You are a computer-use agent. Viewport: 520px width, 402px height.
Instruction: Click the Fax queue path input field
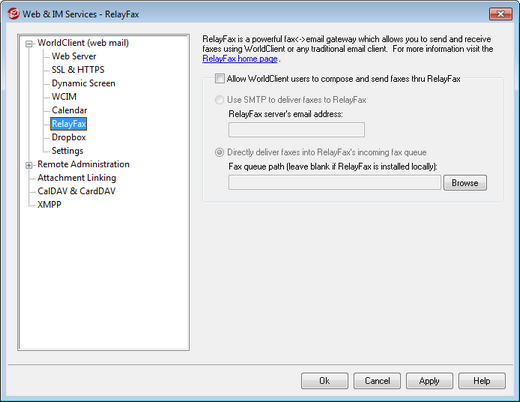tap(335, 183)
